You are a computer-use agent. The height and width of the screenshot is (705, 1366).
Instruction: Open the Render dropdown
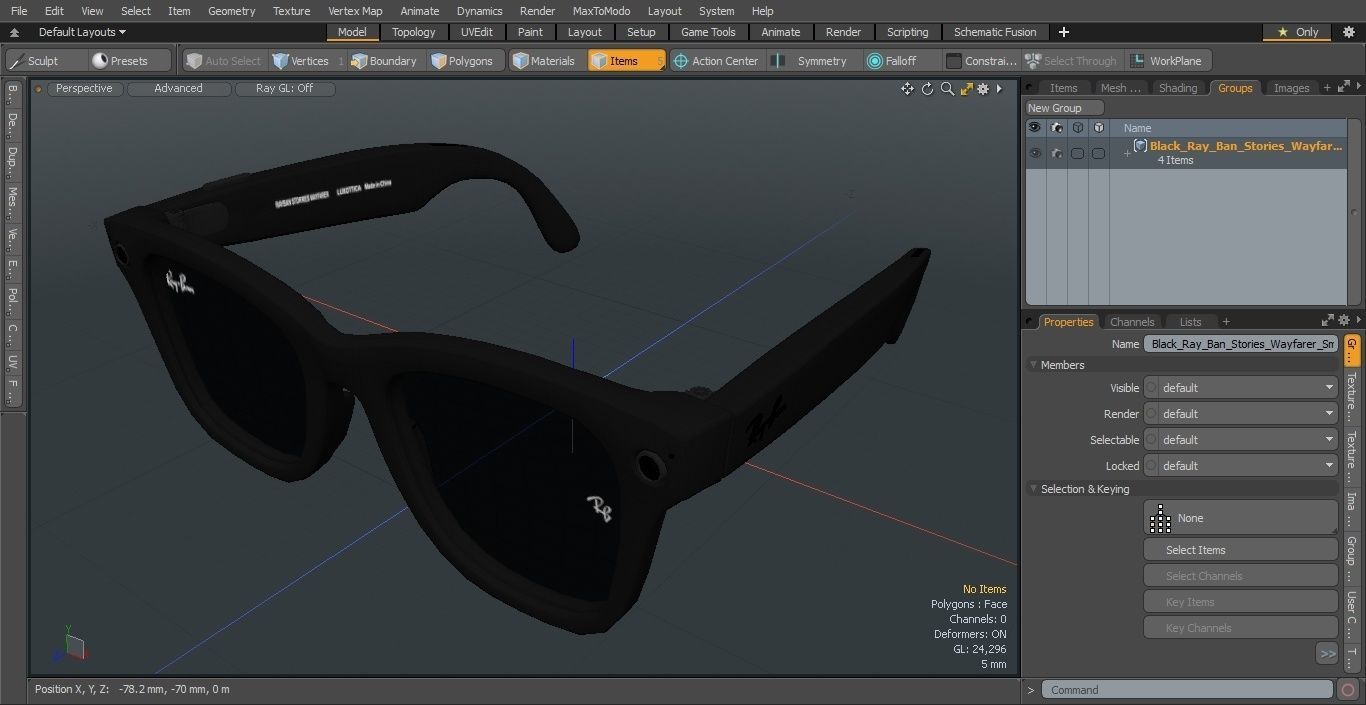point(1240,414)
